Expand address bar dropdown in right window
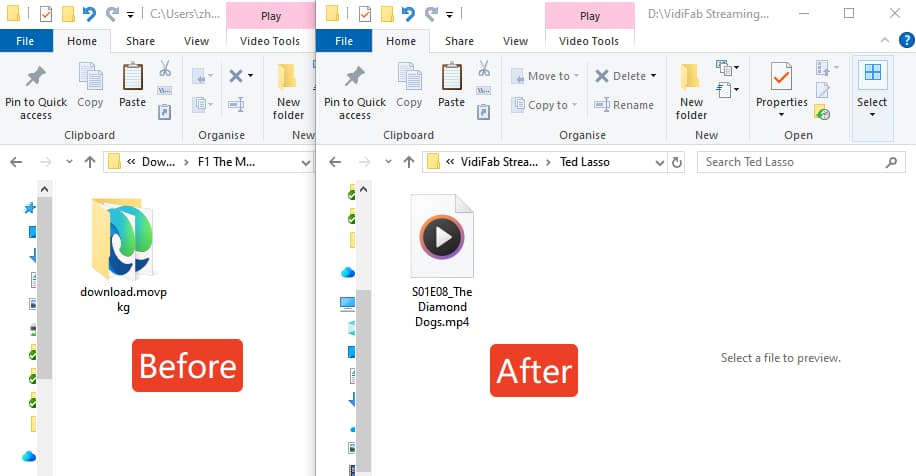Viewport: 916px width, 476px height. [x=660, y=162]
